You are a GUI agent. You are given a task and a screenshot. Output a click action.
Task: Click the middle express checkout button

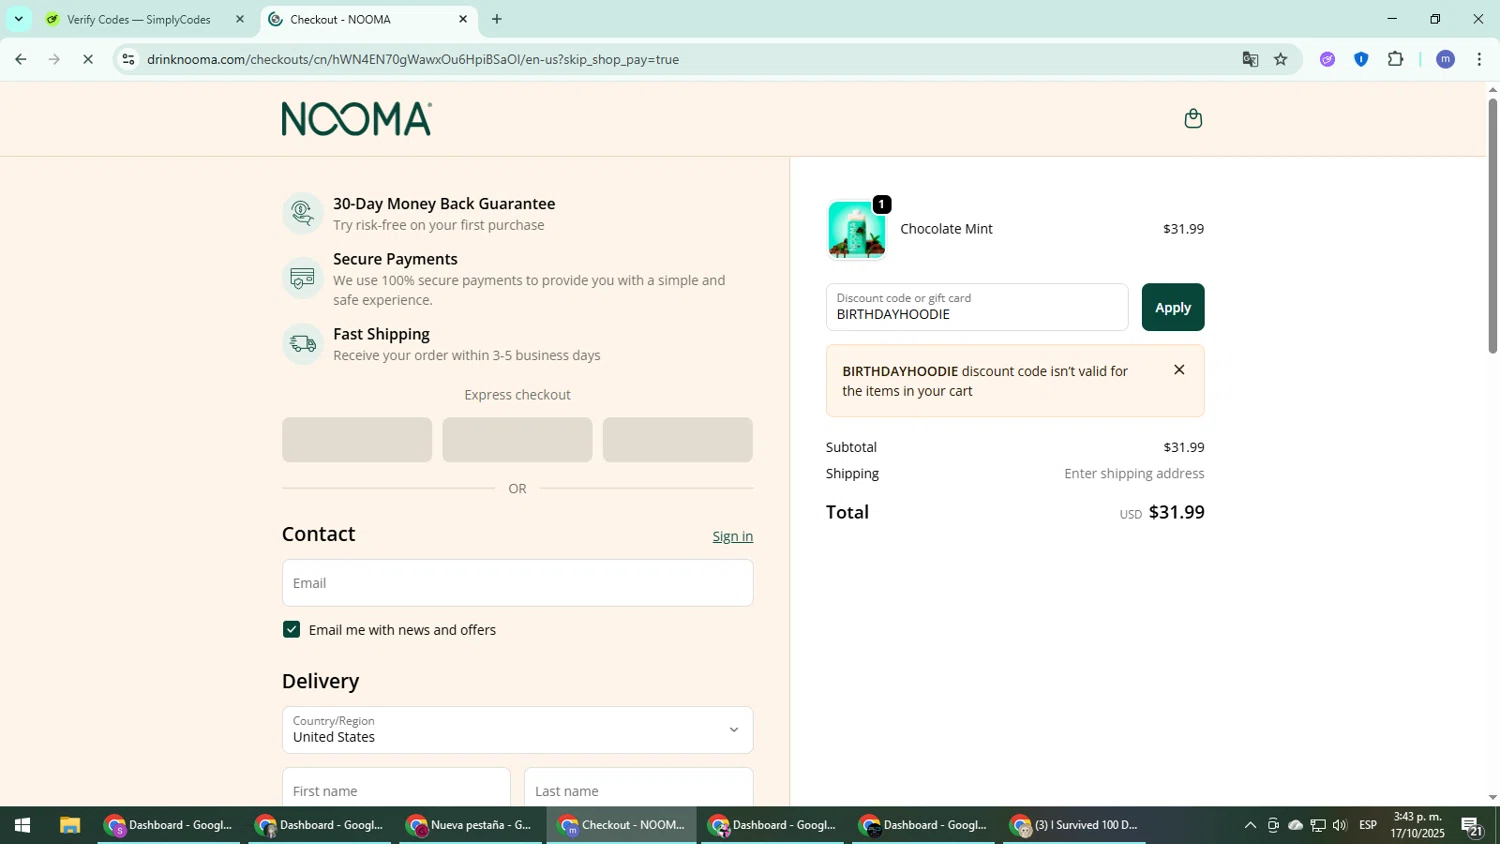(x=517, y=440)
